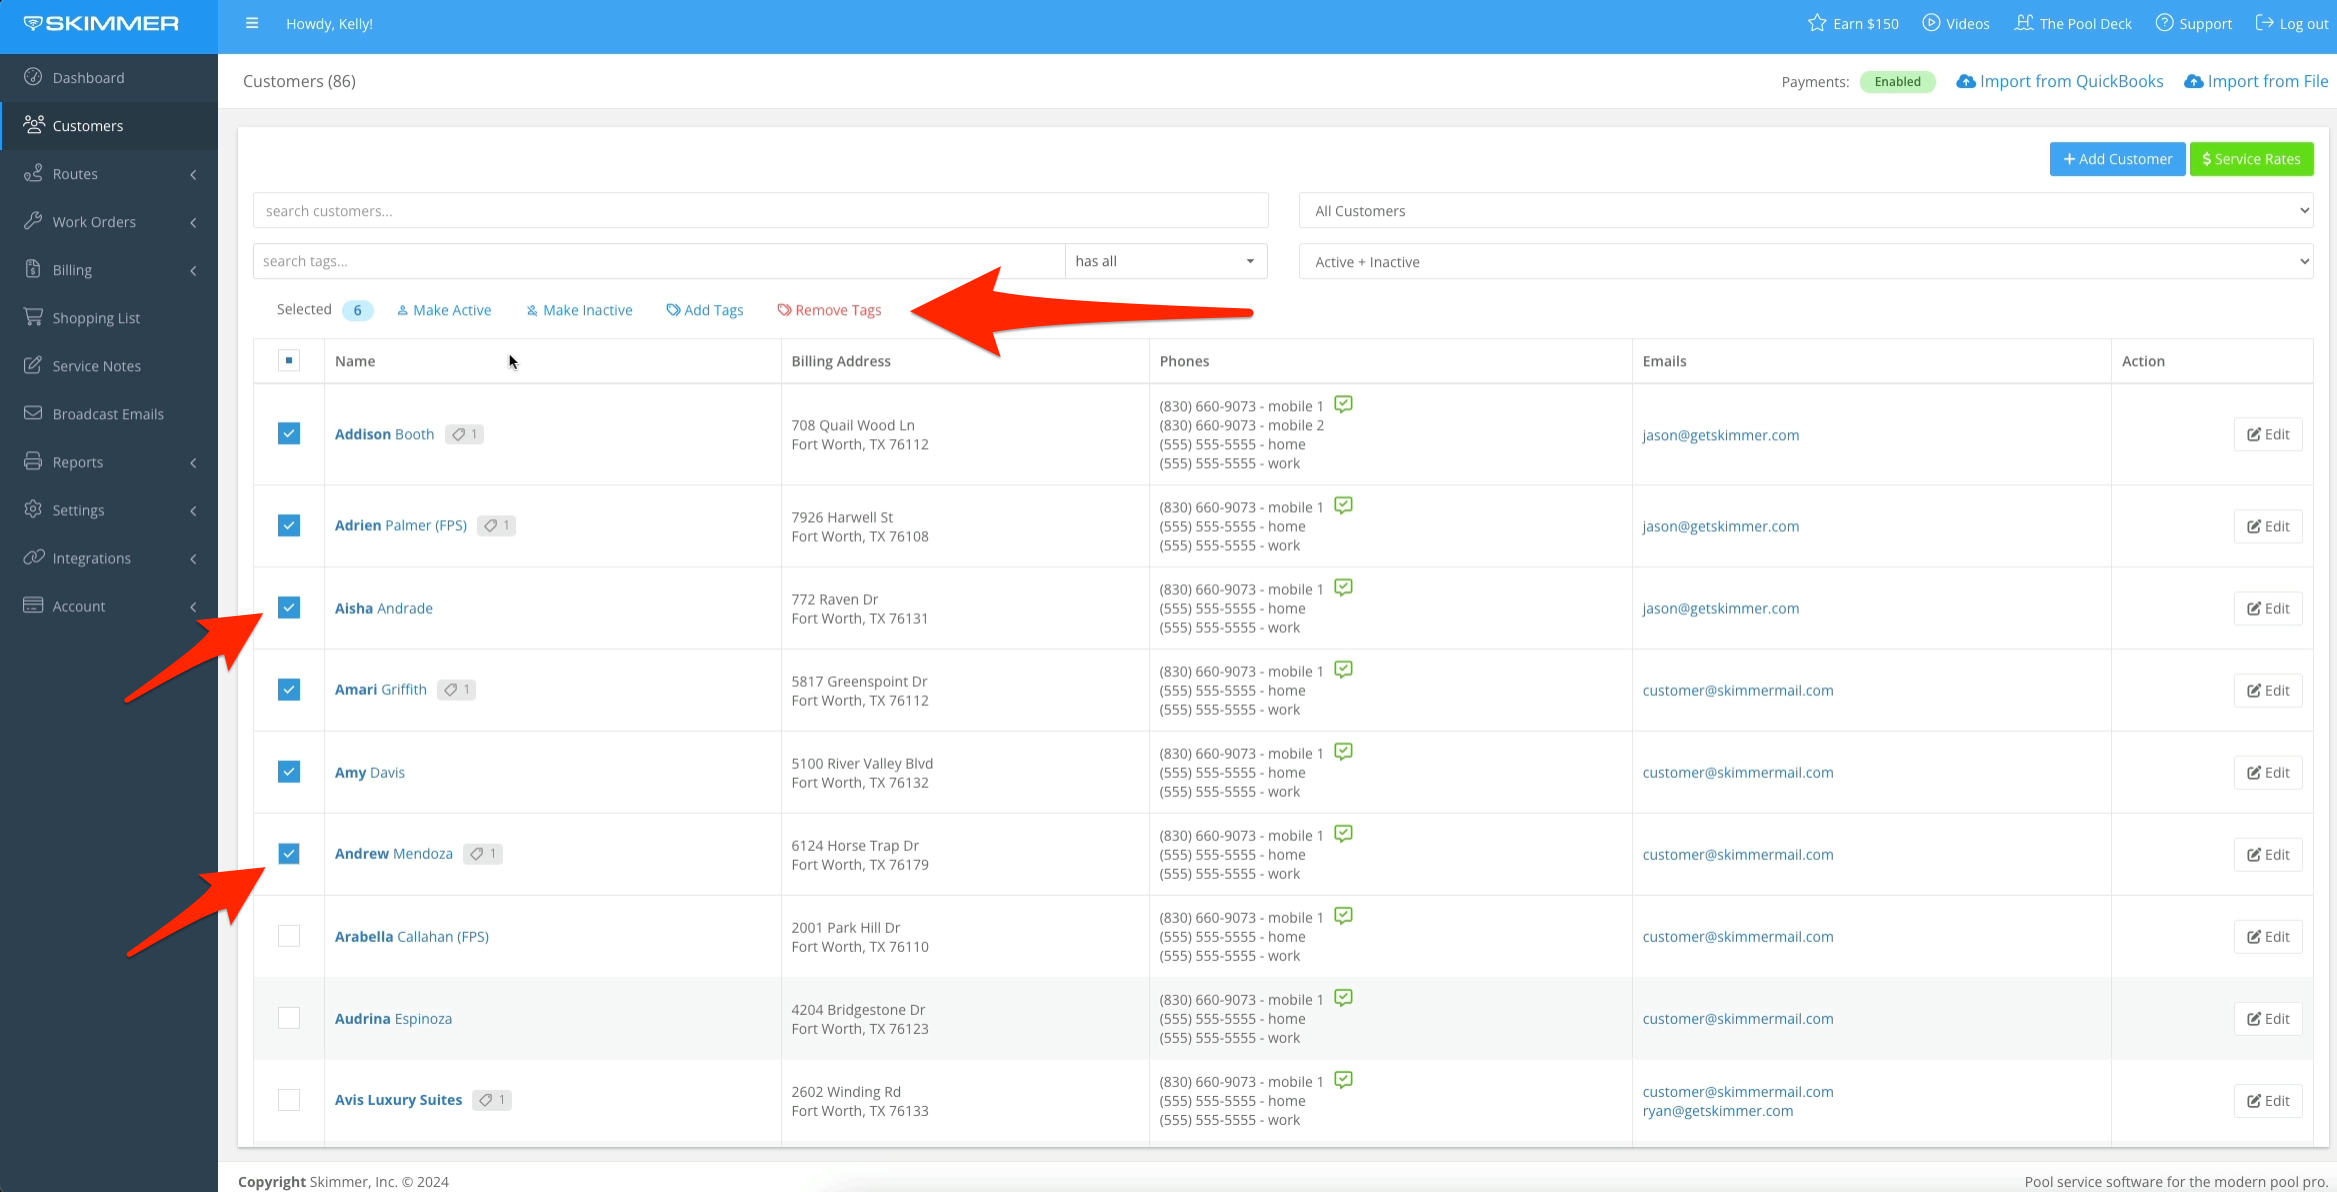Check the checkbox for Arabella Callahan

click(x=289, y=936)
